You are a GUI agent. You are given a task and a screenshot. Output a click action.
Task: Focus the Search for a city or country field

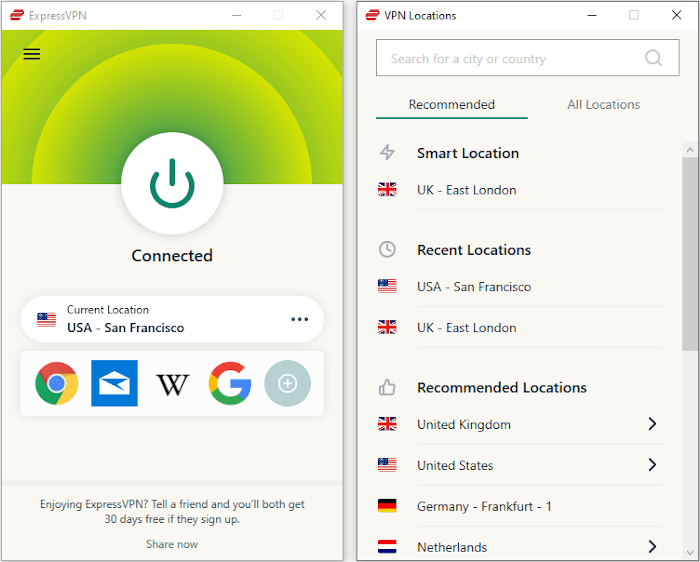click(x=528, y=58)
